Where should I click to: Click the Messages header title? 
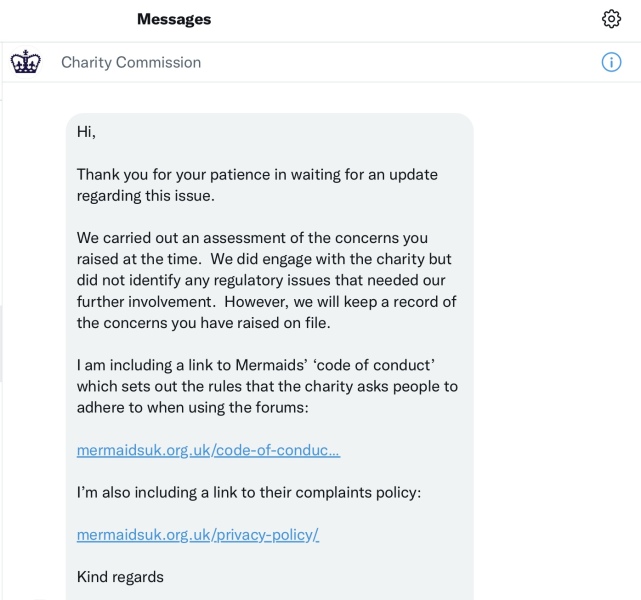[x=174, y=19]
